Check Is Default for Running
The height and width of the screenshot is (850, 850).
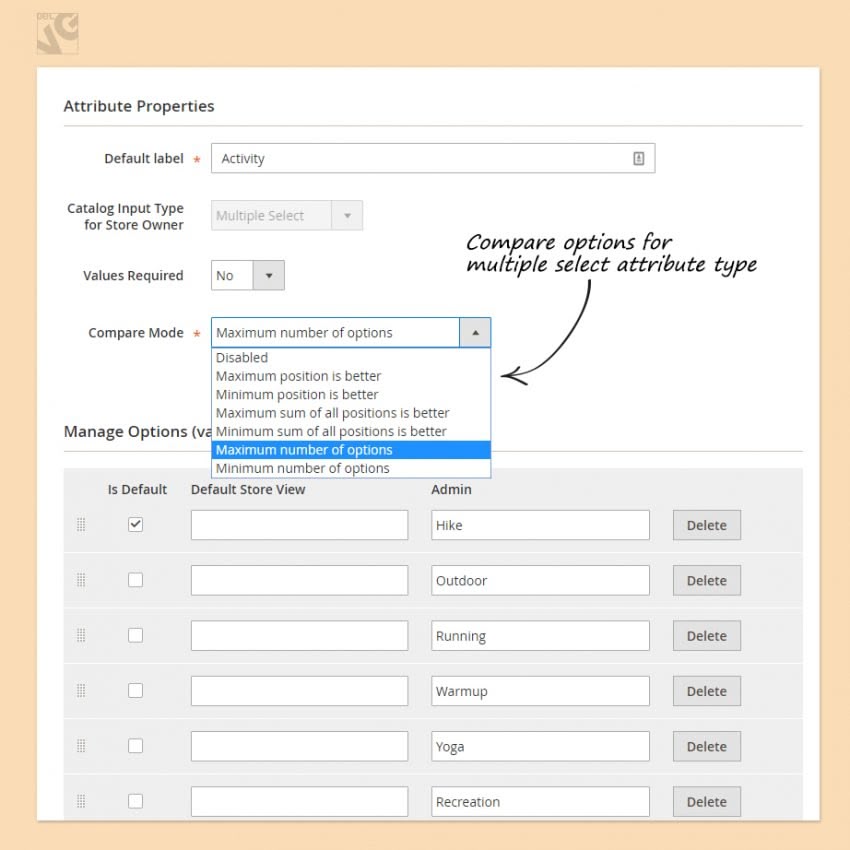(136, 635)
